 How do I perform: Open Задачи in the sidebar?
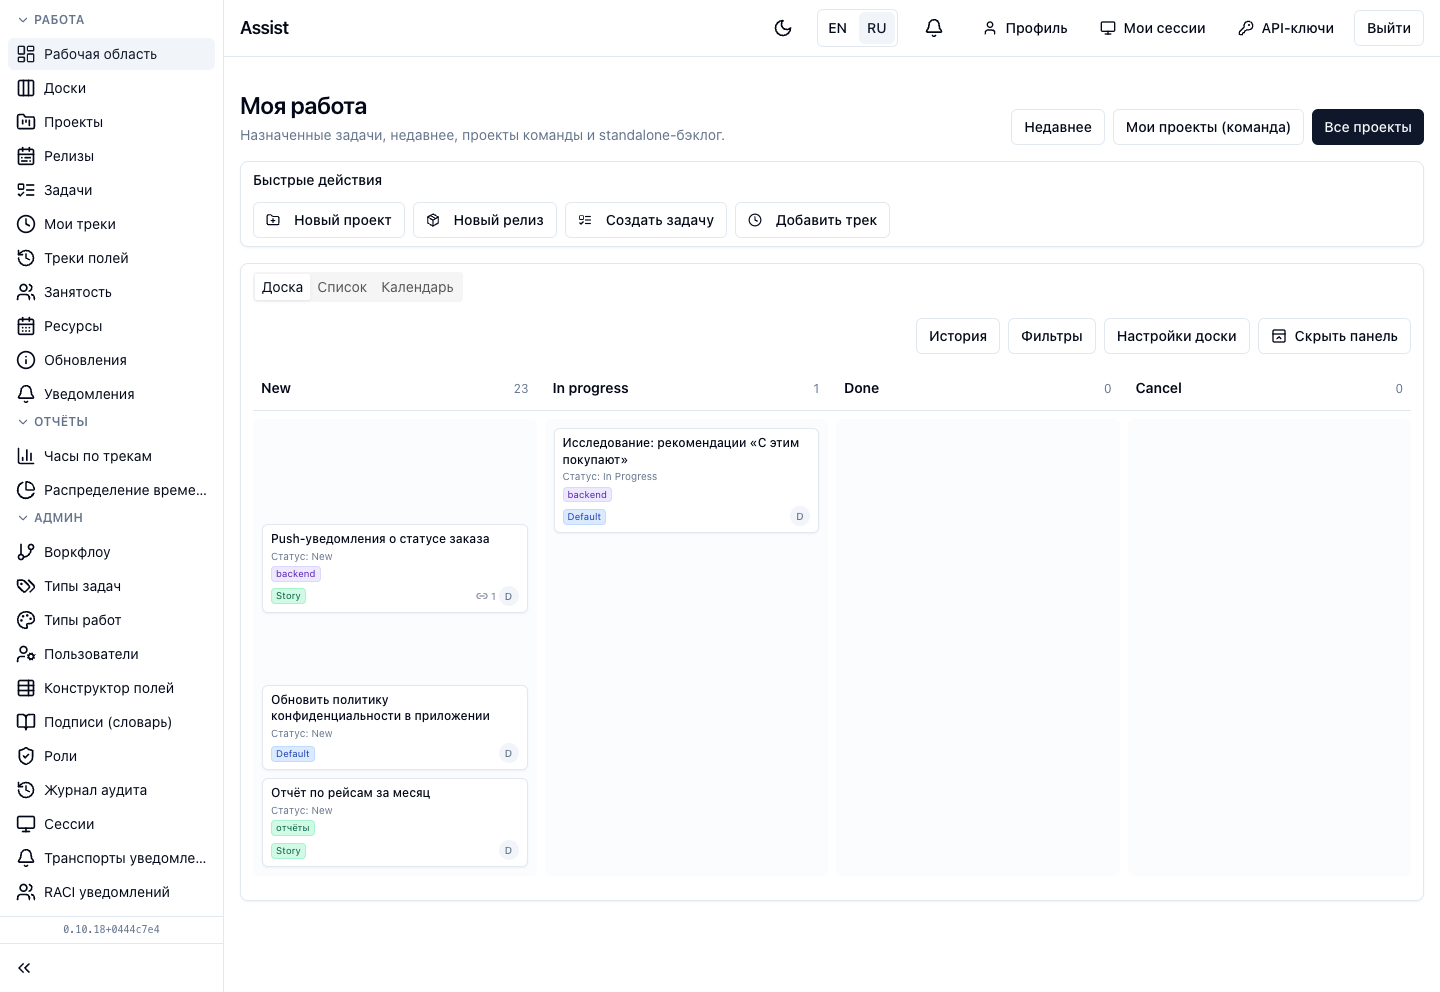point(111,190)
